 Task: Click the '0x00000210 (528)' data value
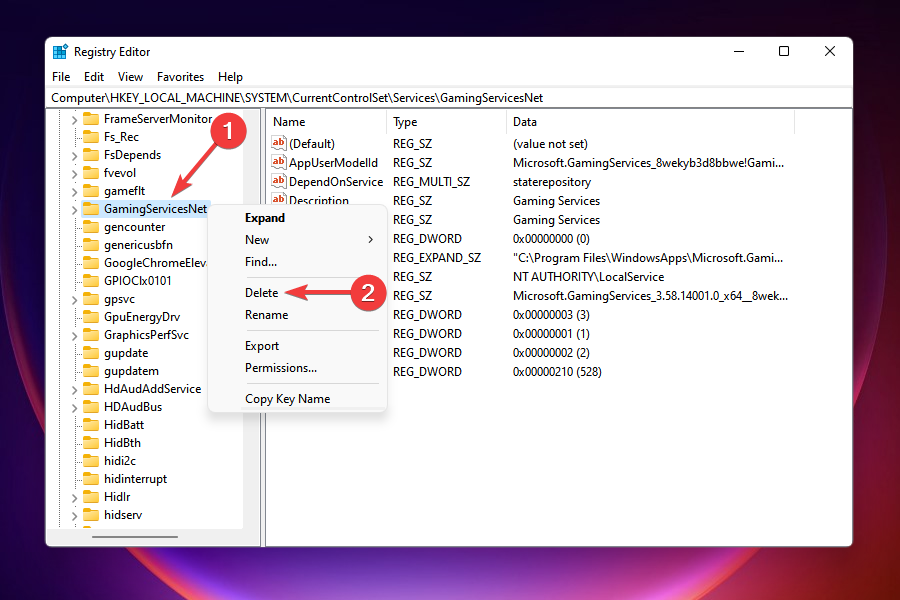tap(557, 371)
